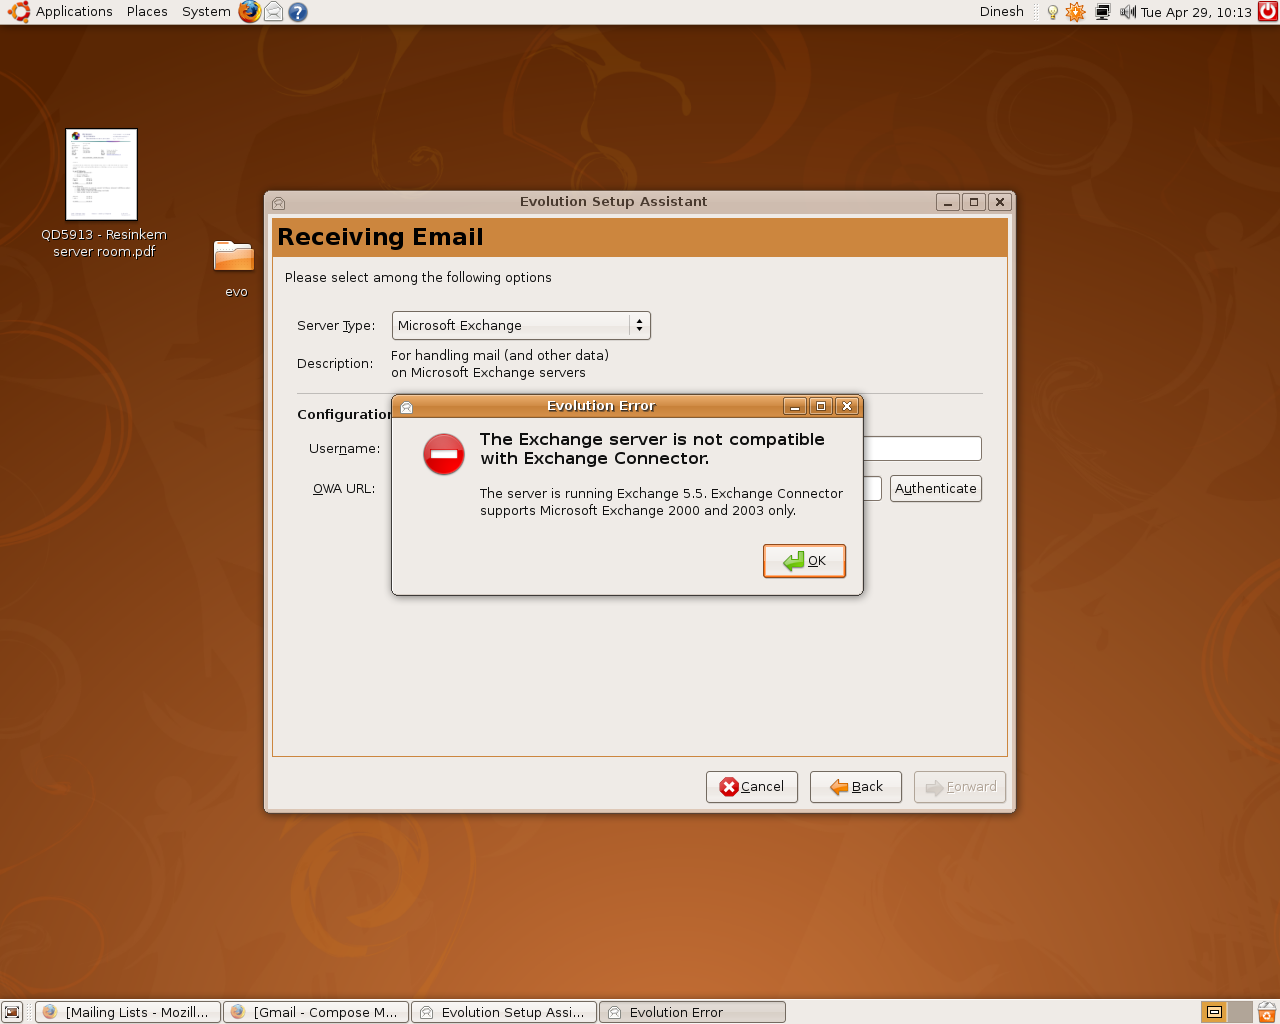
Task: Close the Evolution Error dialog window
Action: [847, 406]
